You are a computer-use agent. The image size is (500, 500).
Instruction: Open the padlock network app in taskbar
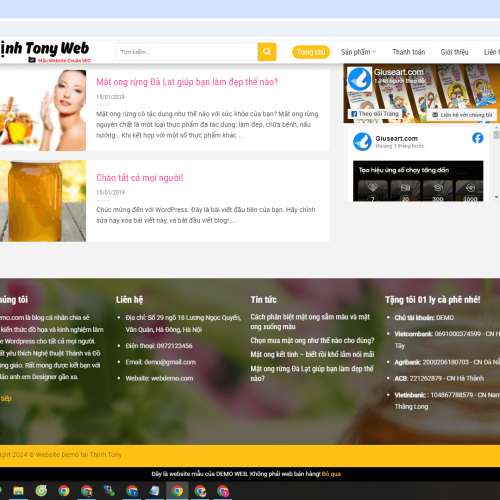click(109, 491)
